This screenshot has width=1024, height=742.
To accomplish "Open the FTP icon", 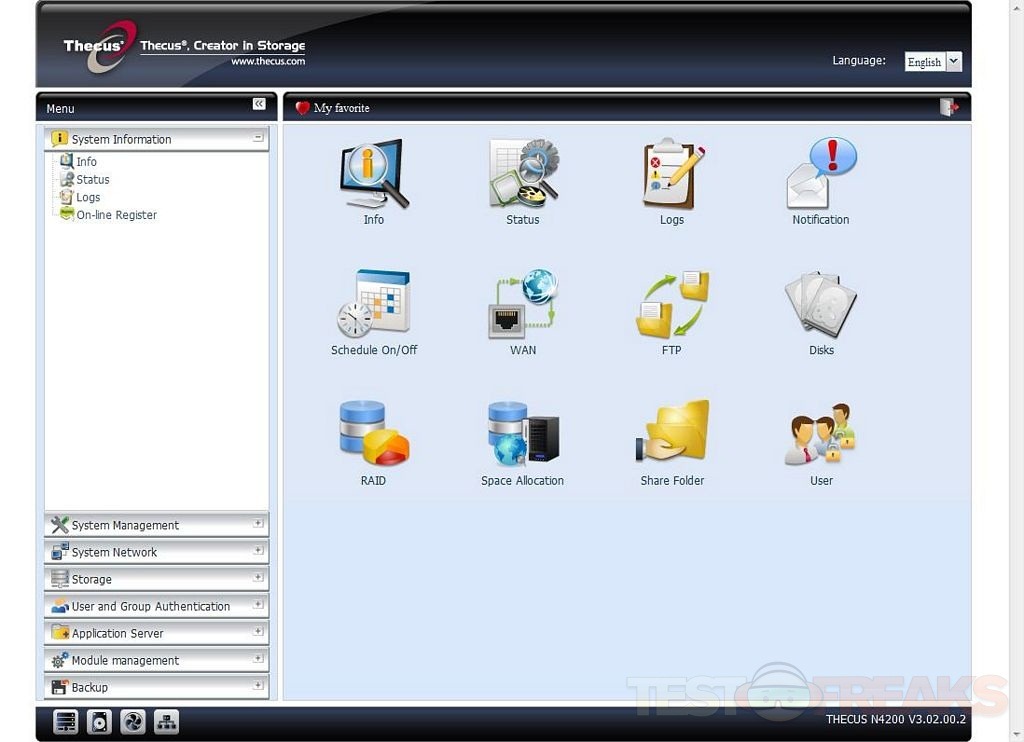I will (x=672, y=304).
